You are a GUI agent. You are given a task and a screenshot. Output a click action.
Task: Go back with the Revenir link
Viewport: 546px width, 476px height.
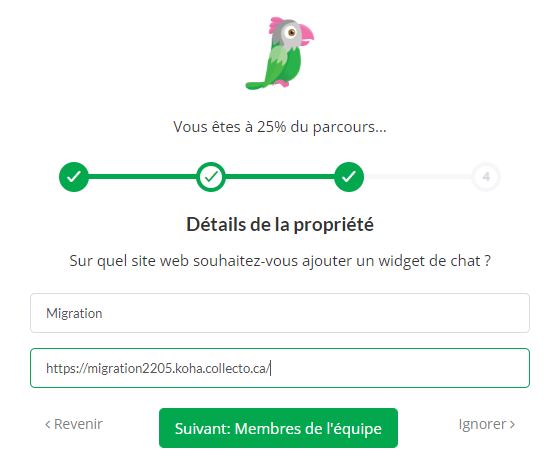[74, 424]
